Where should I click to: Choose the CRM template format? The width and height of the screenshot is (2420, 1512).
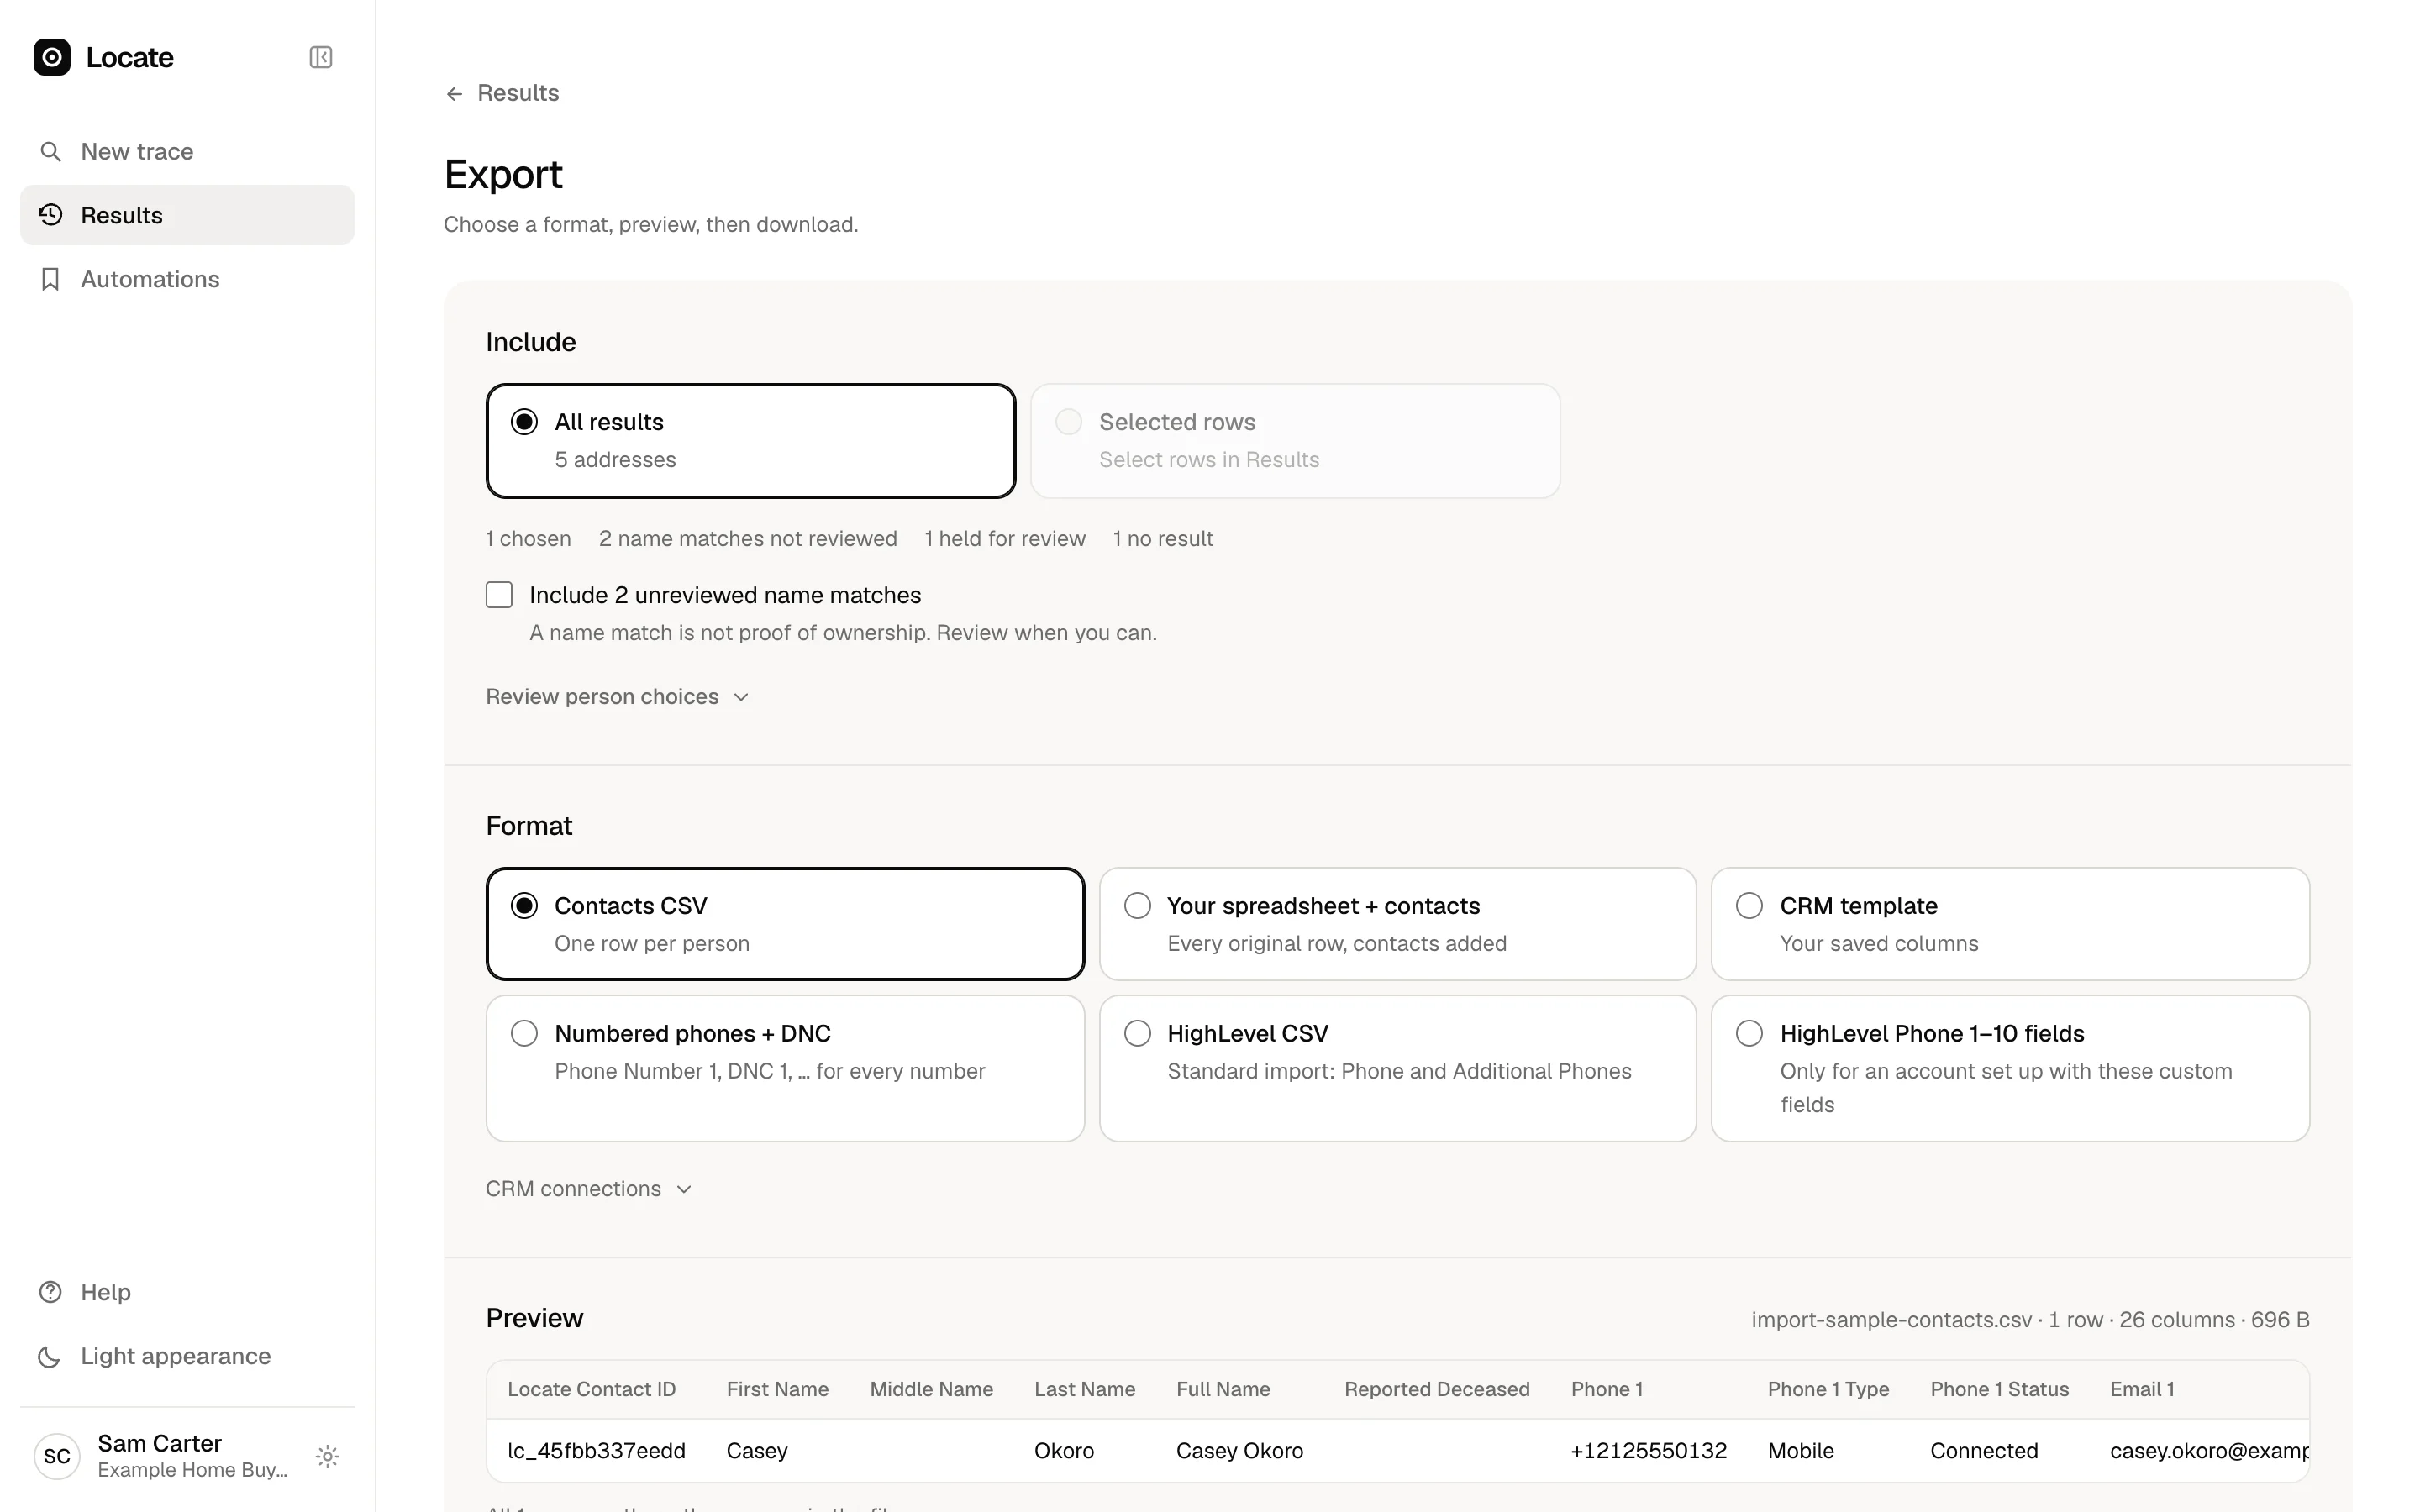pos(2010,924)
